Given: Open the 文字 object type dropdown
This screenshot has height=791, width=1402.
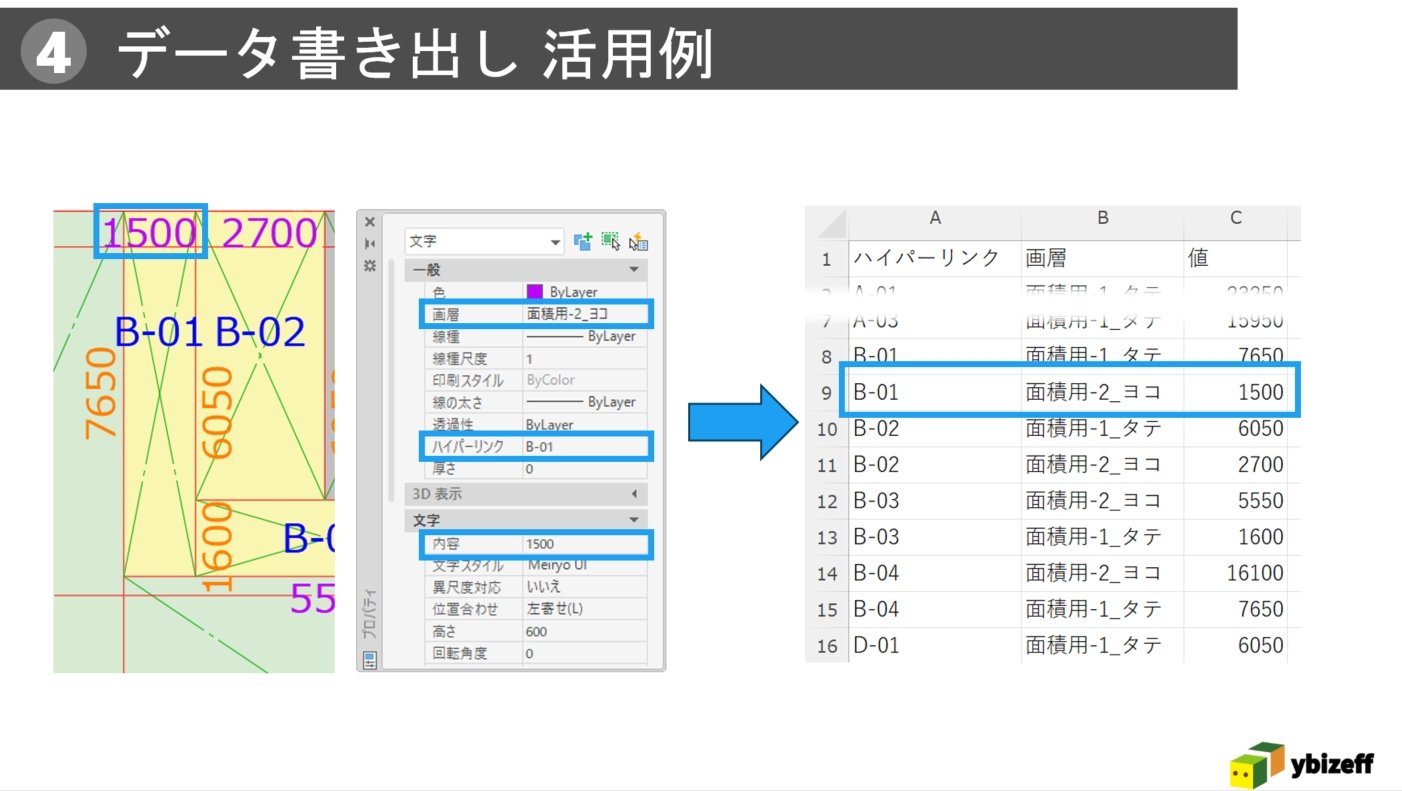Looking at the screenshot, I should click(485, 241).
